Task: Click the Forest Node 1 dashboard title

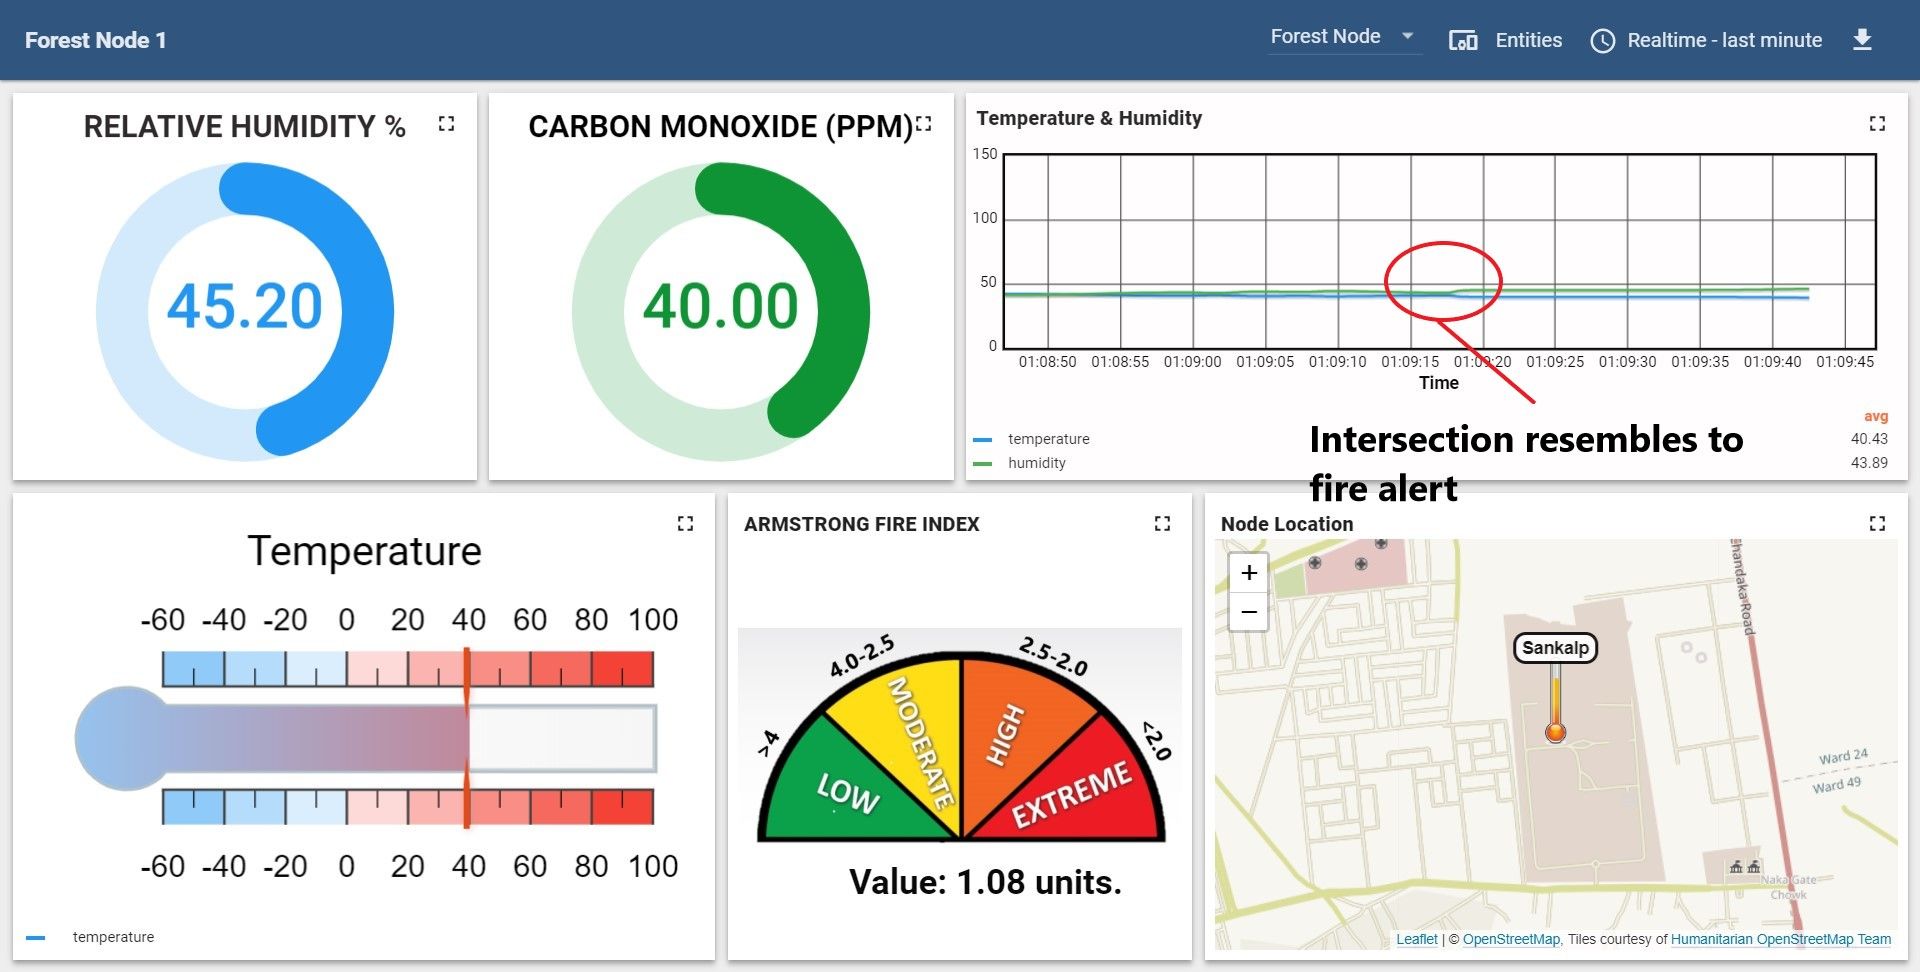Action: point(96,40)
